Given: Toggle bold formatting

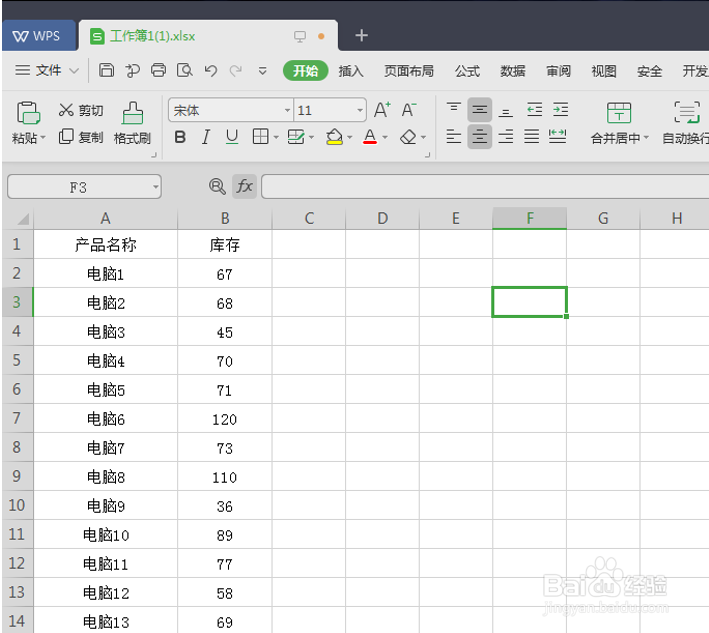Looking at the screenshot, I should (x=180, y=137).
